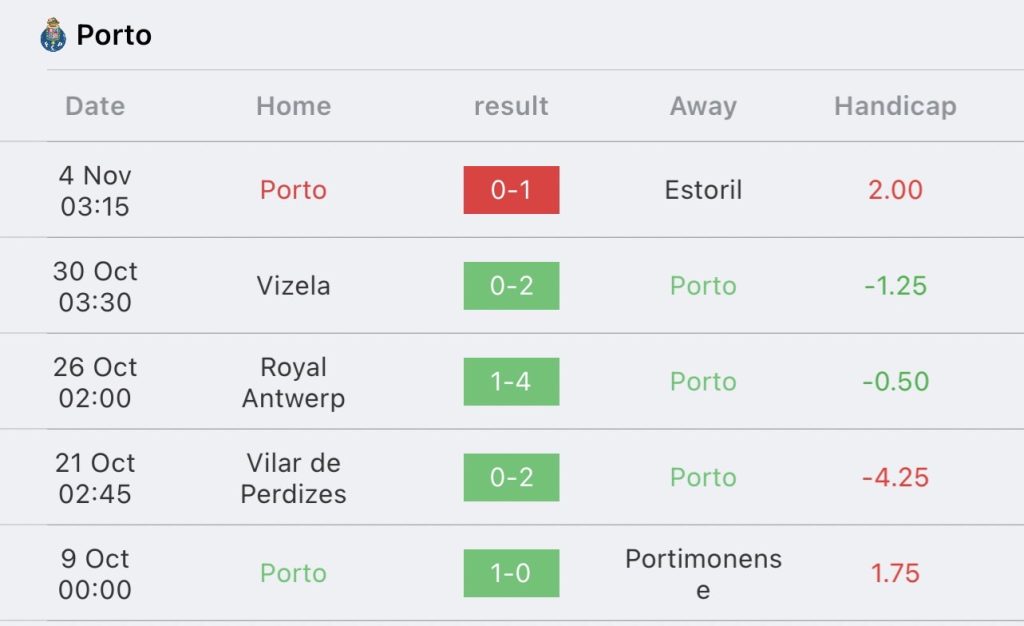
Task: Click the 1-0 result badge
Action: pyautogui.click(x=511, y=574)
